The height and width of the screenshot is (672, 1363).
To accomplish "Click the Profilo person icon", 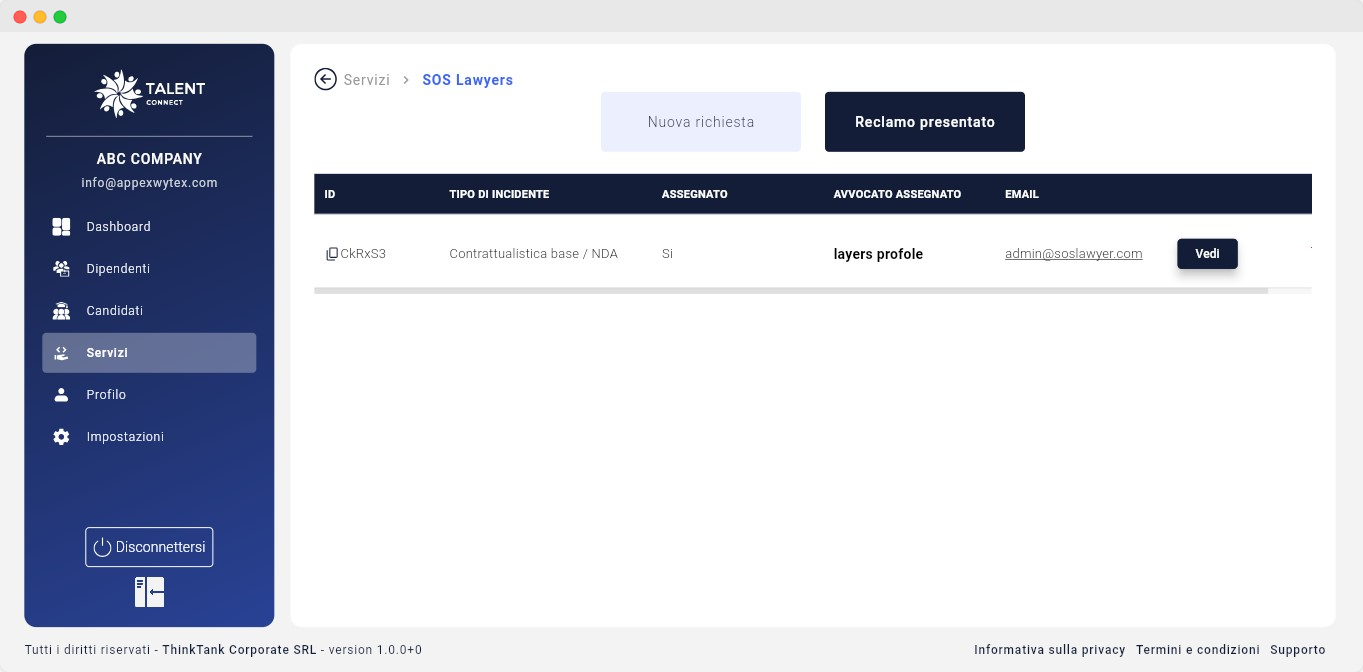I will (x=61, y=395).
